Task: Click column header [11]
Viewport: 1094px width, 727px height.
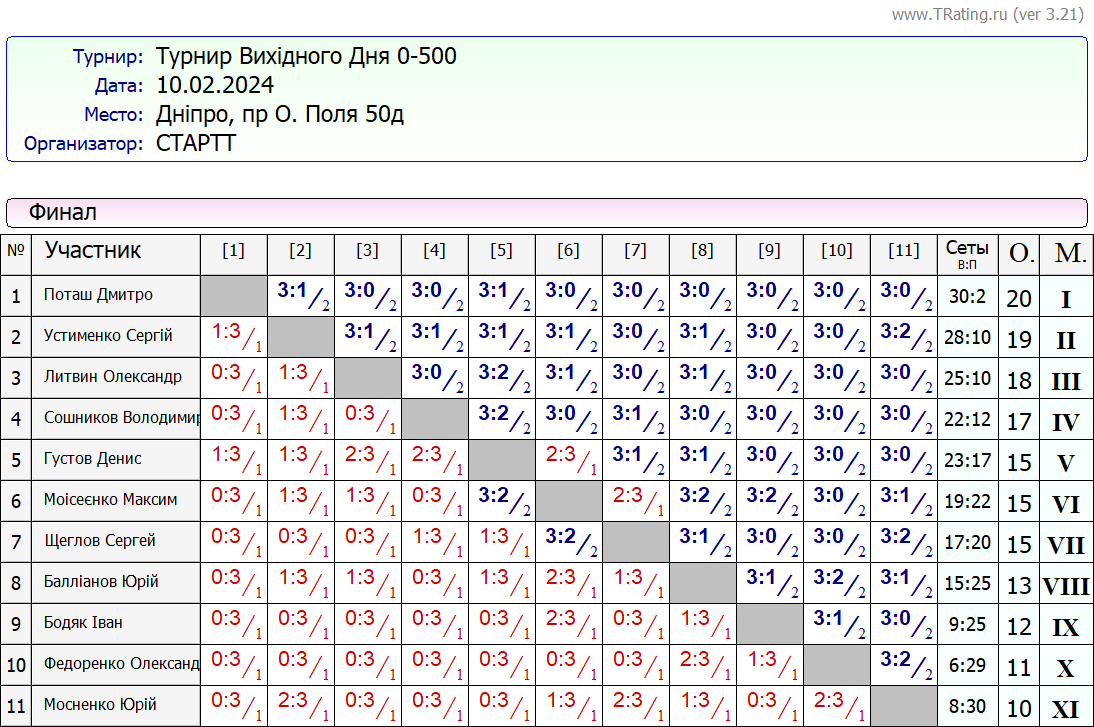Action: click(903, 251)
